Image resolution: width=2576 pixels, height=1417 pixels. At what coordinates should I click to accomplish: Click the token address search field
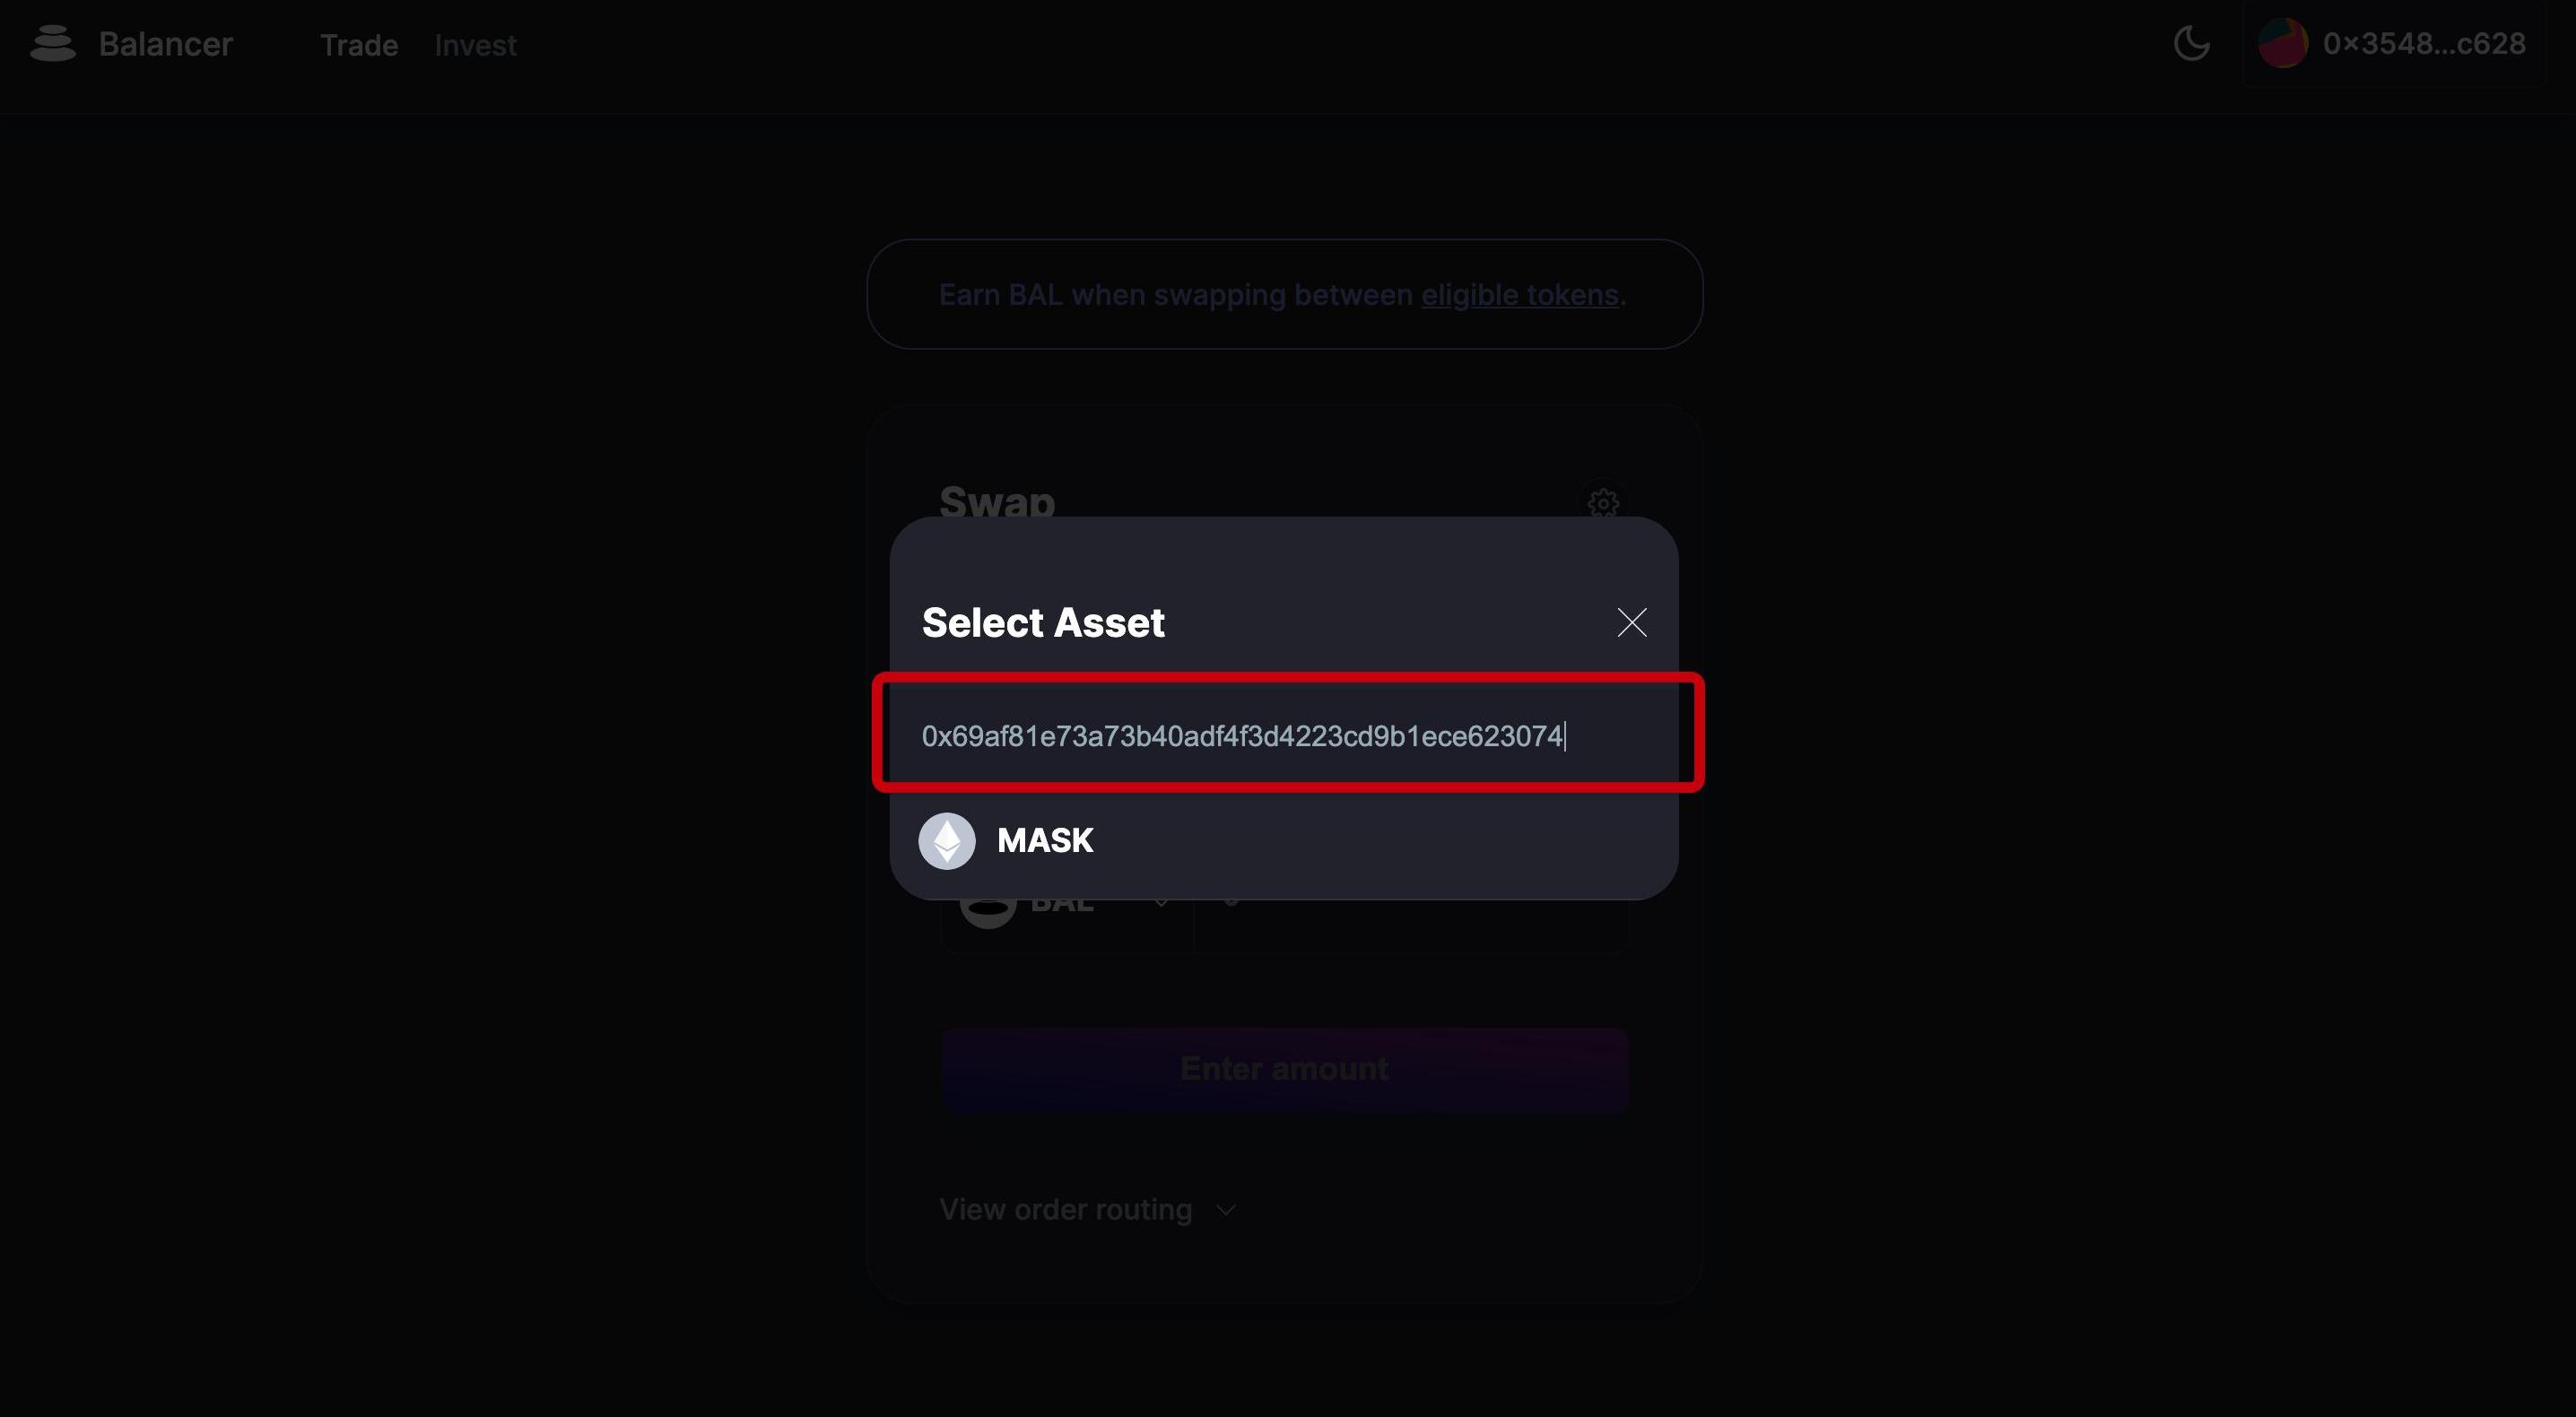tap(1286, 736)
